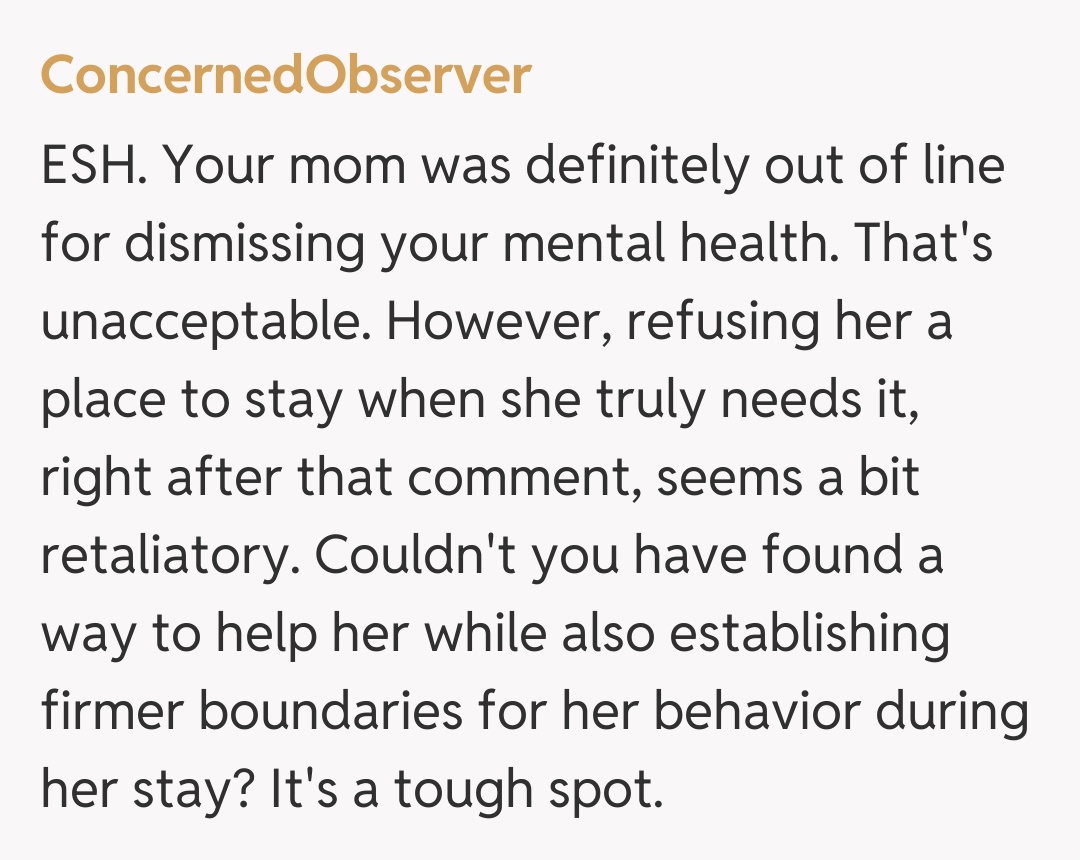1080x860 pixels.
Task: Open the ConcernedObserver user profile
Action: pos(285,75)
